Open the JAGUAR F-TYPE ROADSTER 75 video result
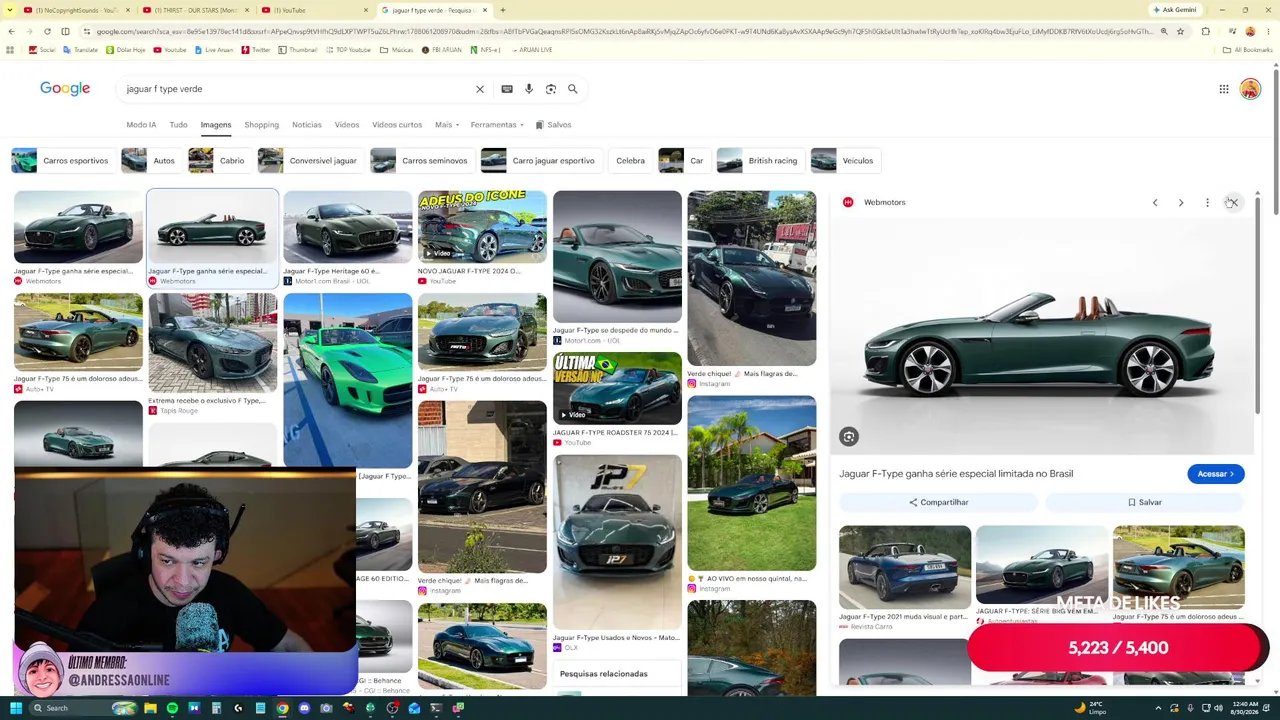This screenshot has width=1280, height=720. (617, 389)
